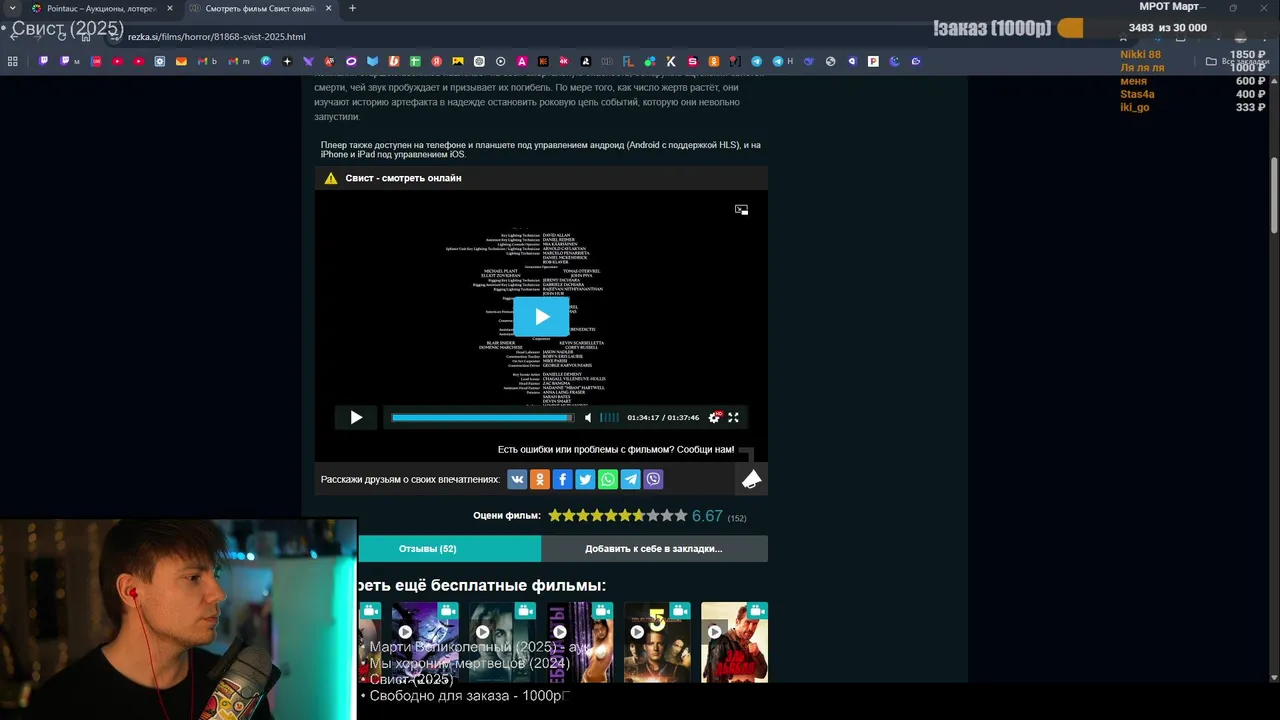Adjust the player volume level bars
The image size is (1280, 720).
pos(609,417)
